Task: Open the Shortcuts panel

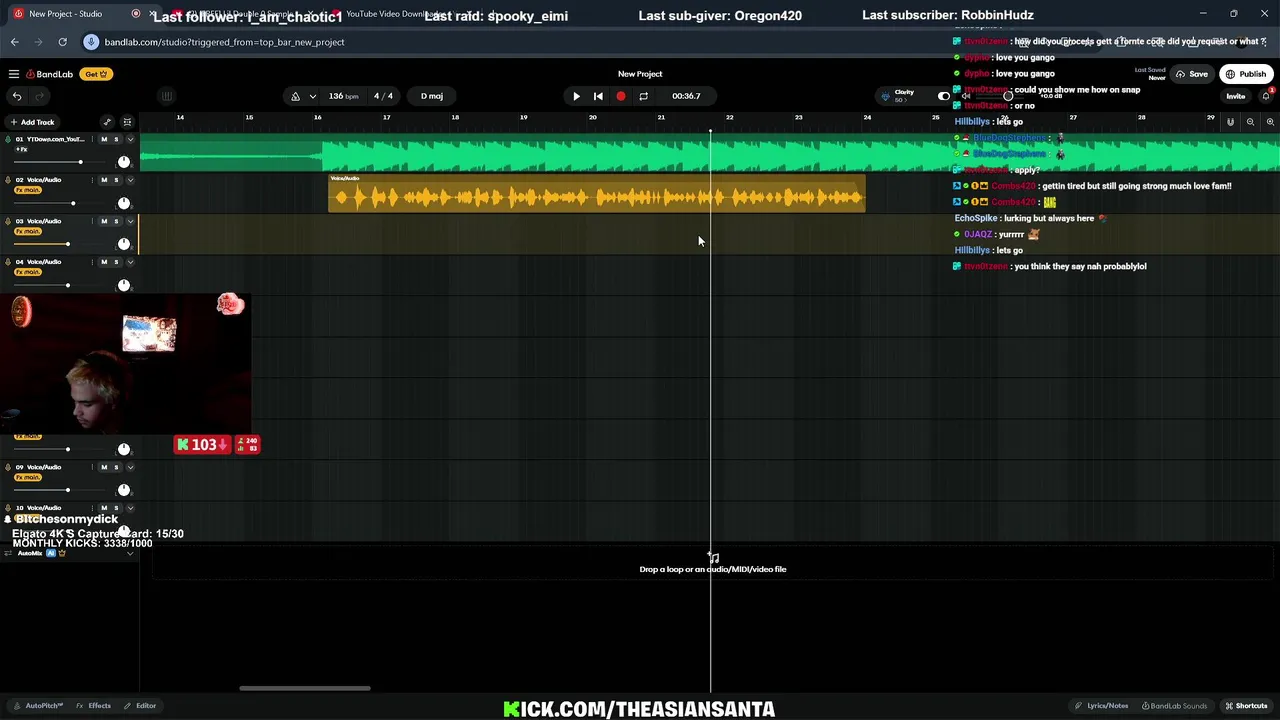Action: 1246,706
